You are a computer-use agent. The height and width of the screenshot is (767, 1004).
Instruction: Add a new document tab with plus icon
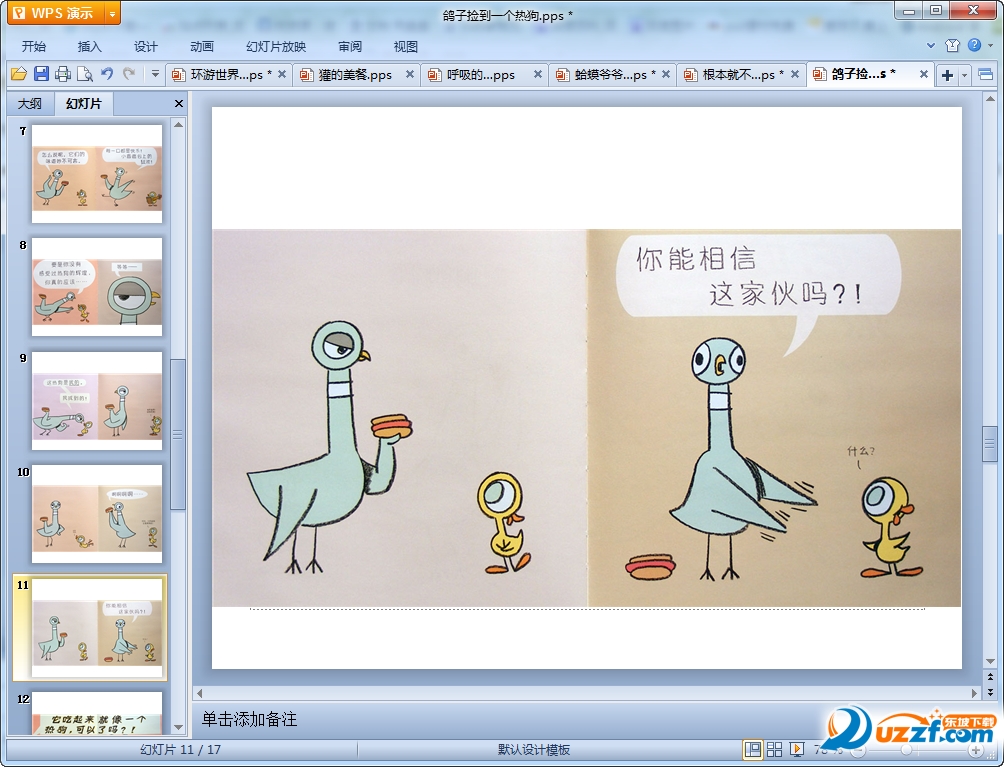click(947, 75)
